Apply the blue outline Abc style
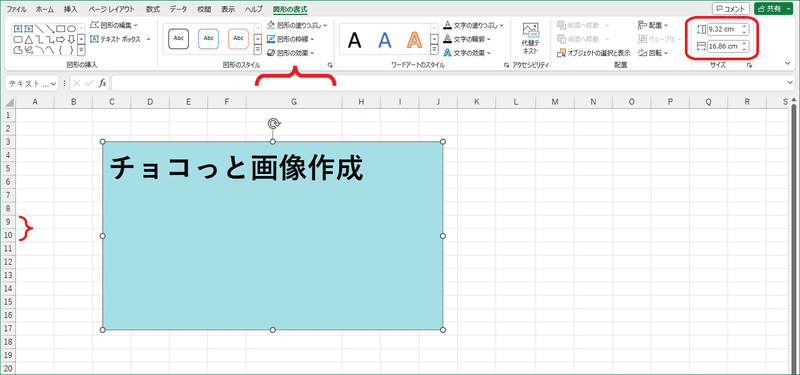This screenshot has width=800, height=375. (208, 39)
